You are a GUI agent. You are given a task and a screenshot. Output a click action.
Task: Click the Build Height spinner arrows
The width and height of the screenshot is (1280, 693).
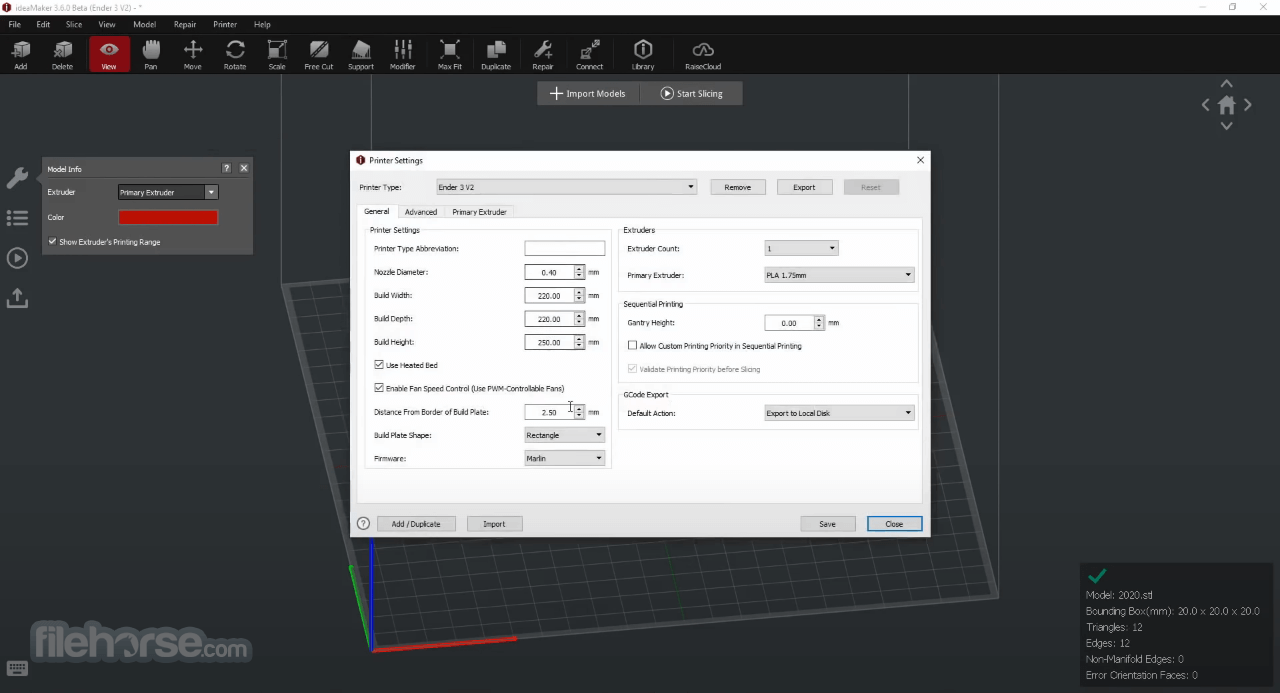click(x=579, y=342)
